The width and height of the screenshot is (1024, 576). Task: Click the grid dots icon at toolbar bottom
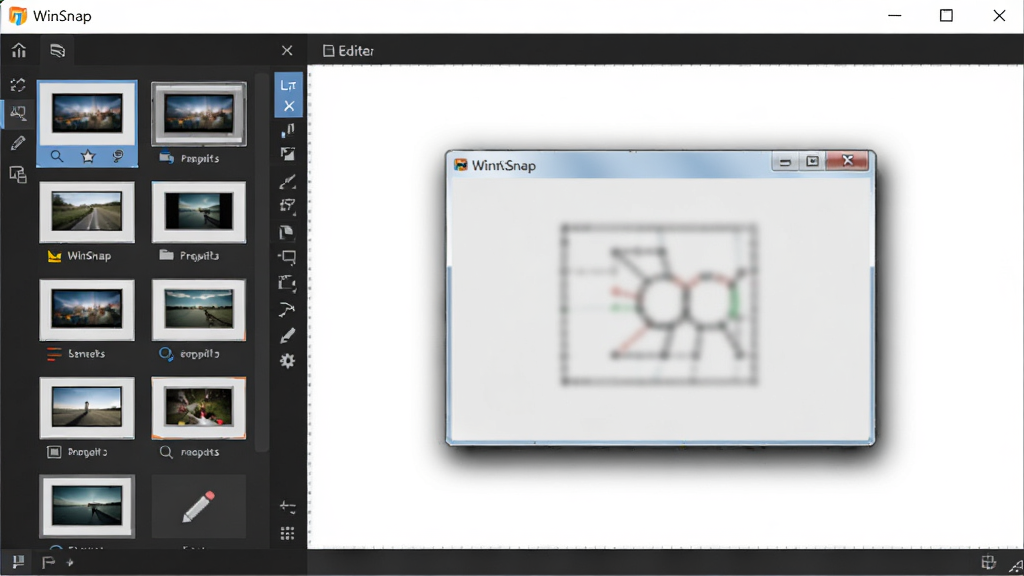287,534
